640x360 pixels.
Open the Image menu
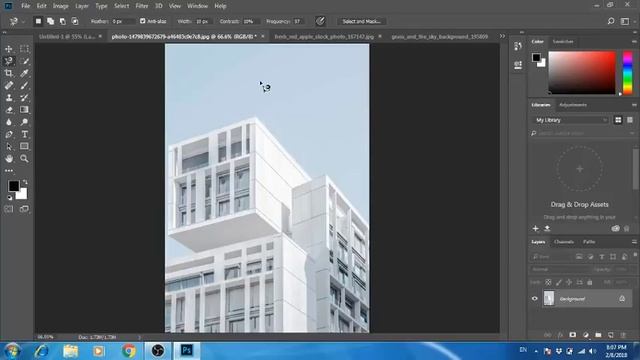[60, 6]
